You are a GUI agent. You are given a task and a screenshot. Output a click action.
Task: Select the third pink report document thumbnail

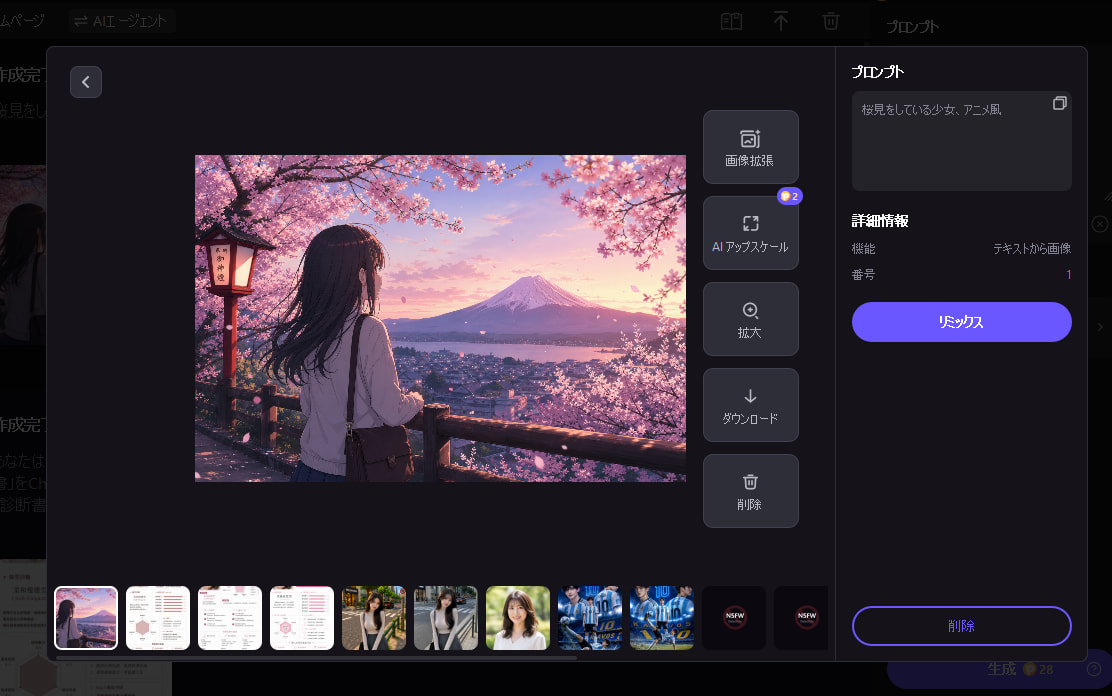(x=301, y=618)
